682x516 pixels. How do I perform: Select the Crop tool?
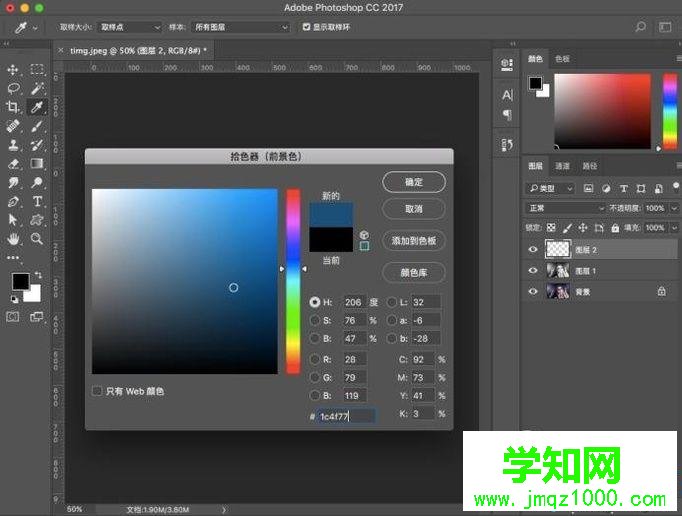click(x=13, y=107)
